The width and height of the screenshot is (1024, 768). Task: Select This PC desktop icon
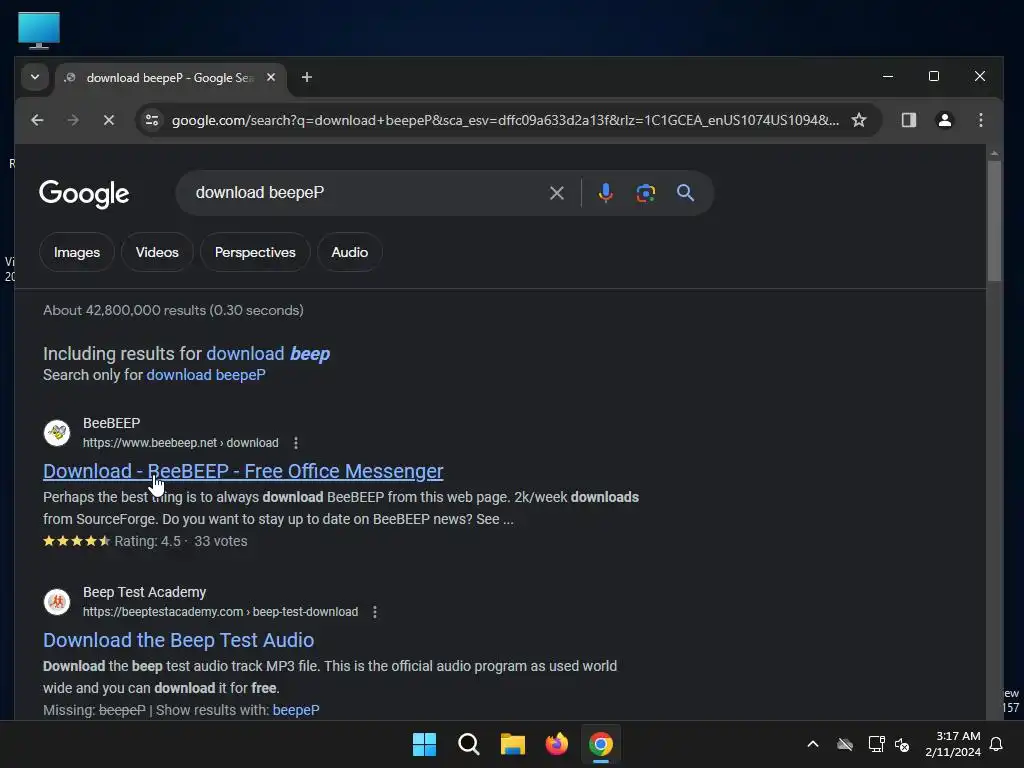[39, 30]
